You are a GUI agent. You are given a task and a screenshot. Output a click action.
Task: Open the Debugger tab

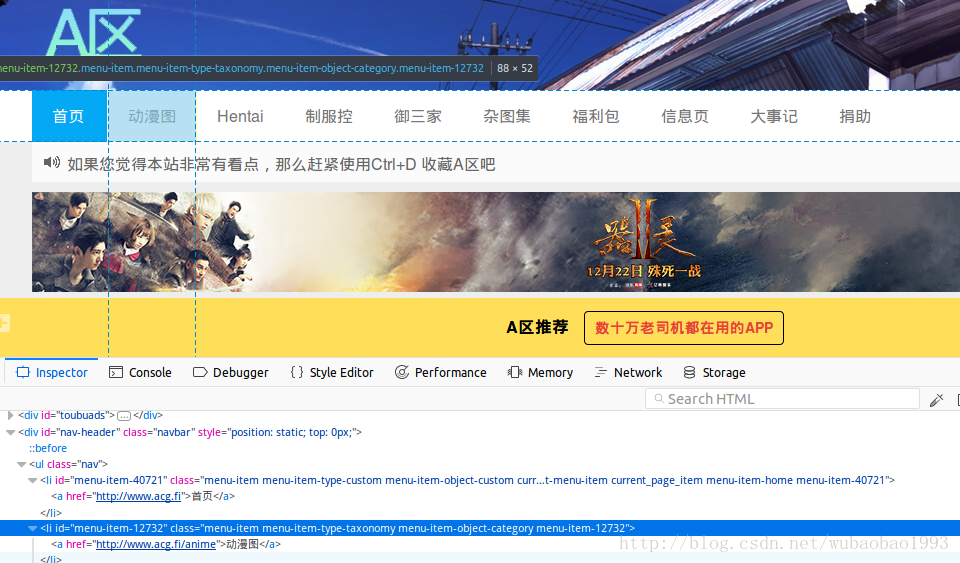230,372
